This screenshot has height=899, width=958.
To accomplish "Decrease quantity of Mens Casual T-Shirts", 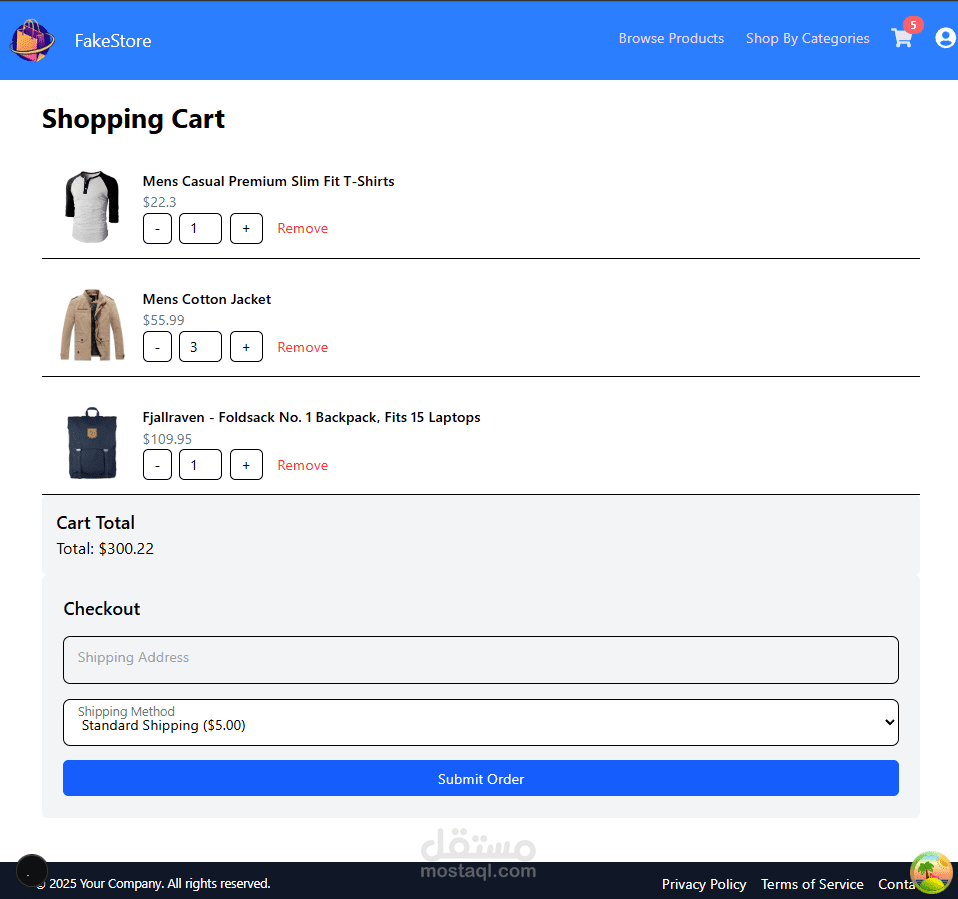I will (x=157, y=229).
